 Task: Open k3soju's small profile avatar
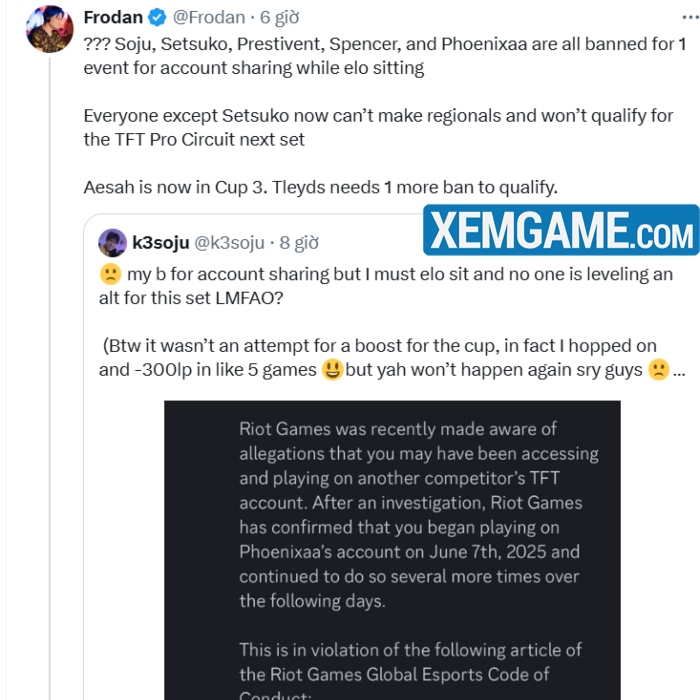coord(113,243)
